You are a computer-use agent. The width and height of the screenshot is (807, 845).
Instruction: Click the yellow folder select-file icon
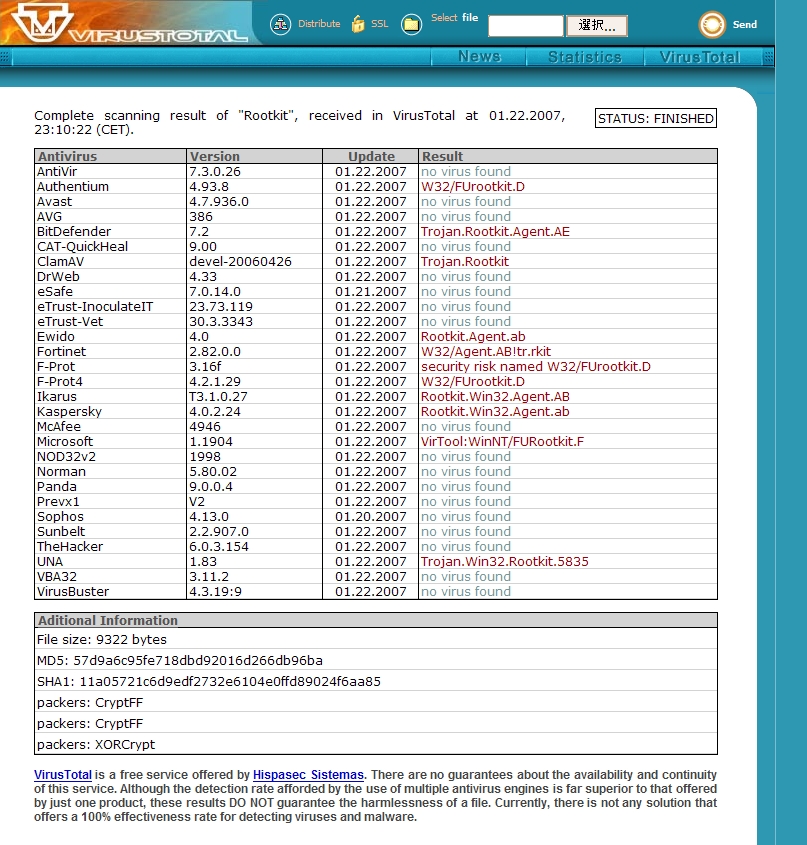(411, 24)
